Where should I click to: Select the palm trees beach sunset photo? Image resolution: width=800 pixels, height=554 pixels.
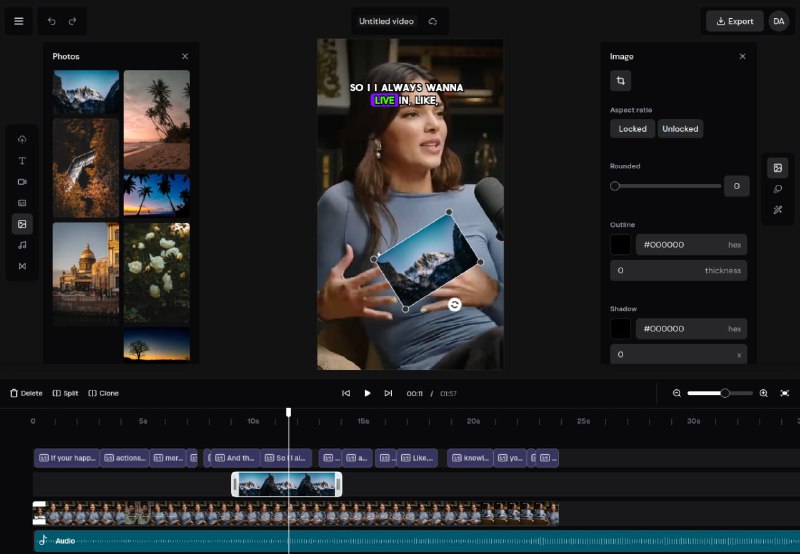click(157, 120)
